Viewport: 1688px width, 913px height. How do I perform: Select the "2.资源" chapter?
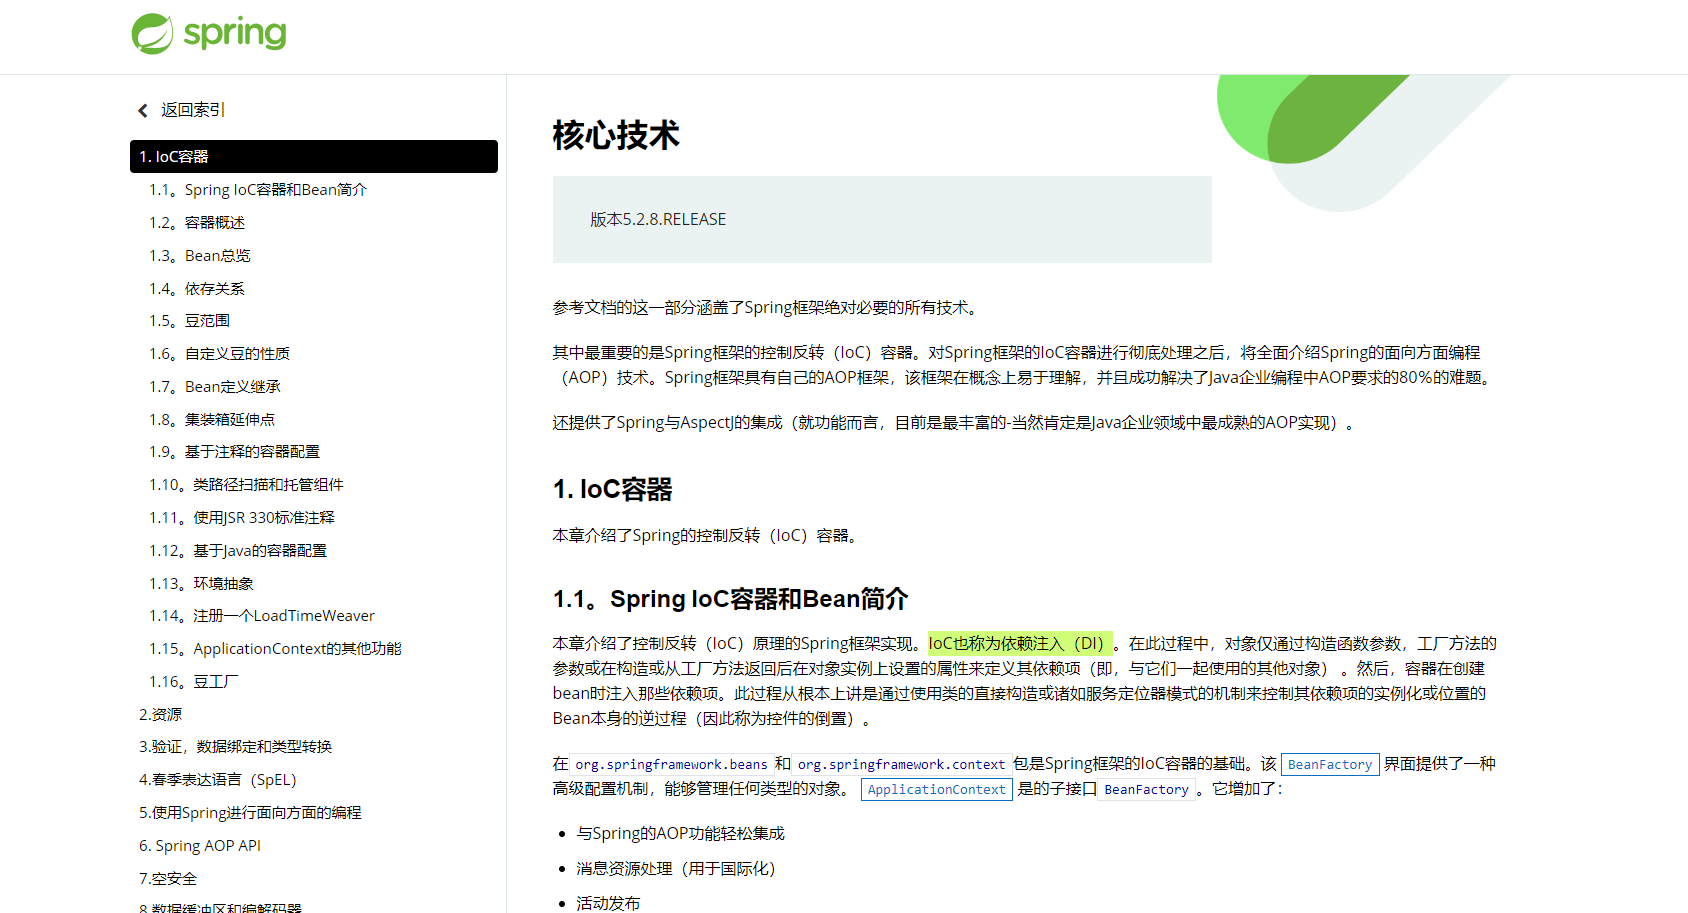(161, 714)
